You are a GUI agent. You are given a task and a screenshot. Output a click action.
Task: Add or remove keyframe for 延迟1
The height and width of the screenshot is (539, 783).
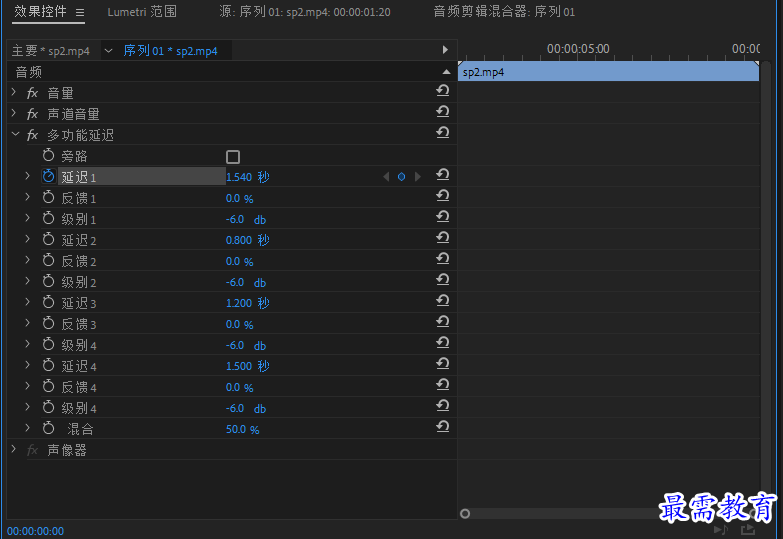click(401, 177)
